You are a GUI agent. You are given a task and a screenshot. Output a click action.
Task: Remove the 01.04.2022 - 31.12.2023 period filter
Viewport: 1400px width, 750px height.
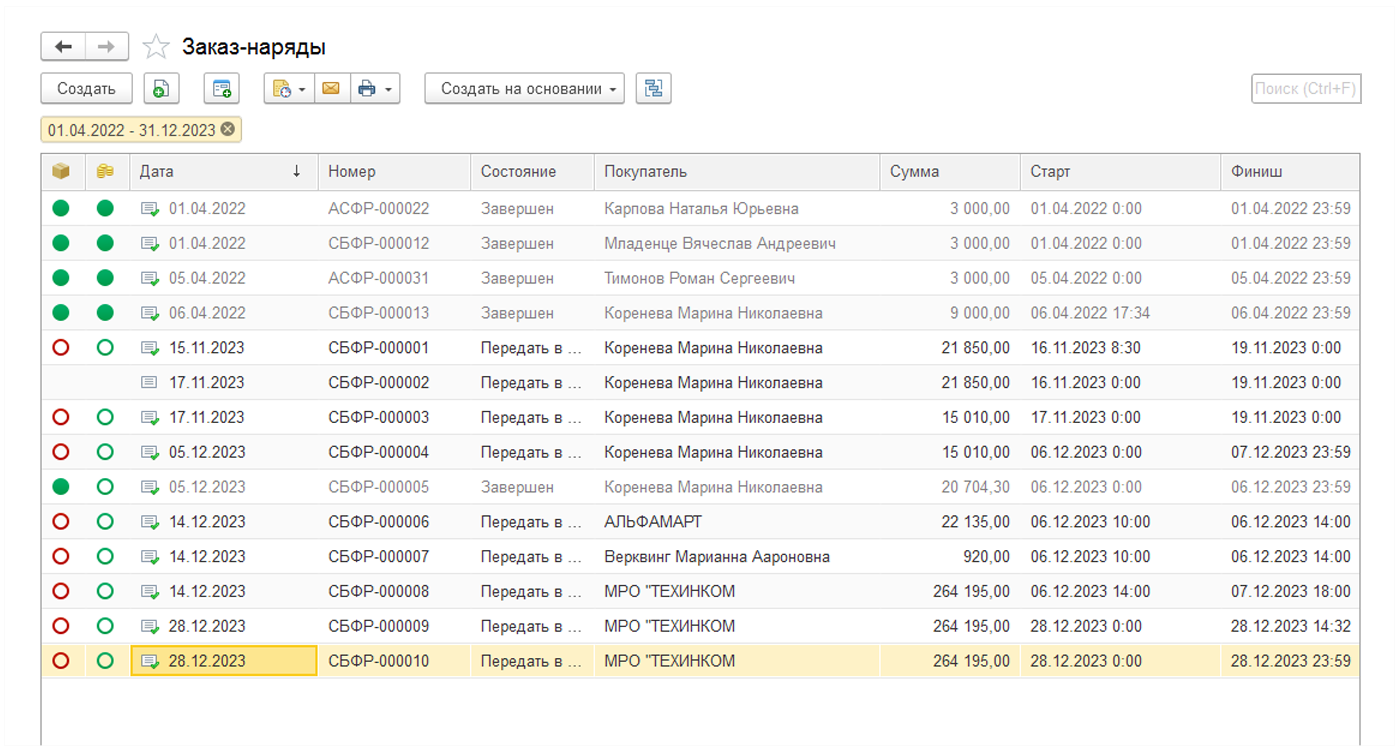coord(228,130)
